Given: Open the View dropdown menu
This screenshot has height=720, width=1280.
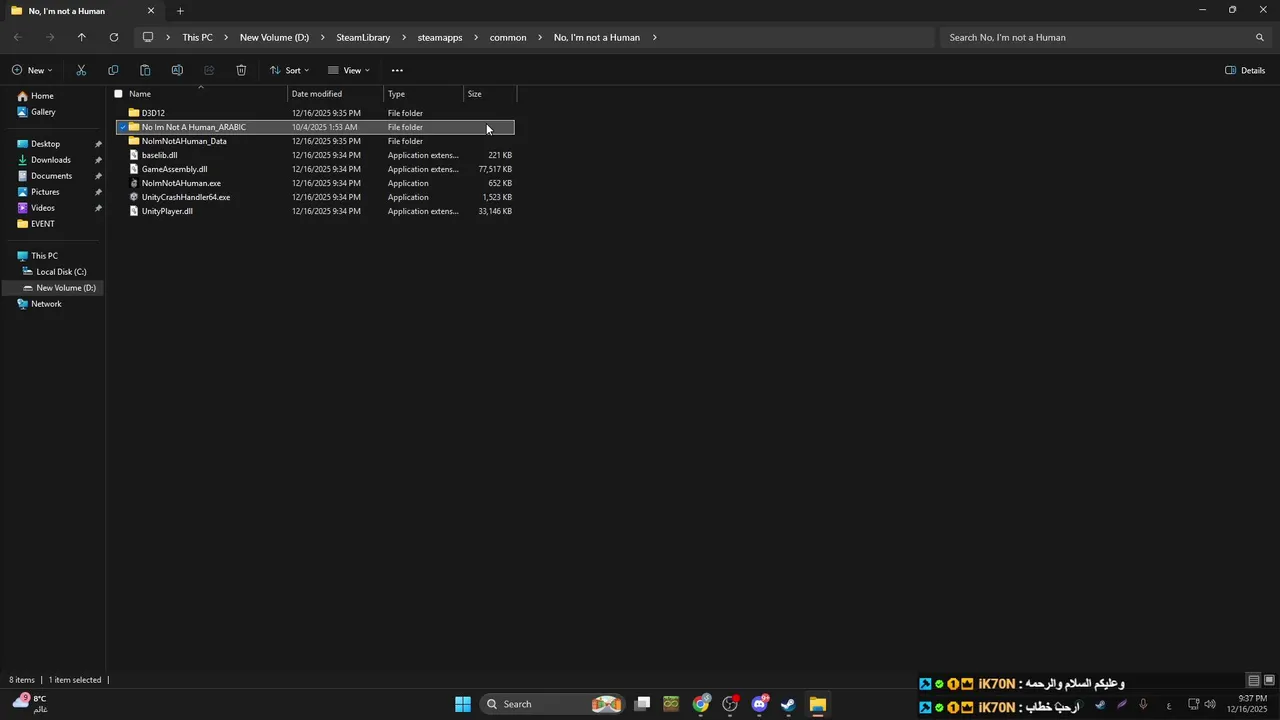Looking at the screenshot, I should coord(349,70).
